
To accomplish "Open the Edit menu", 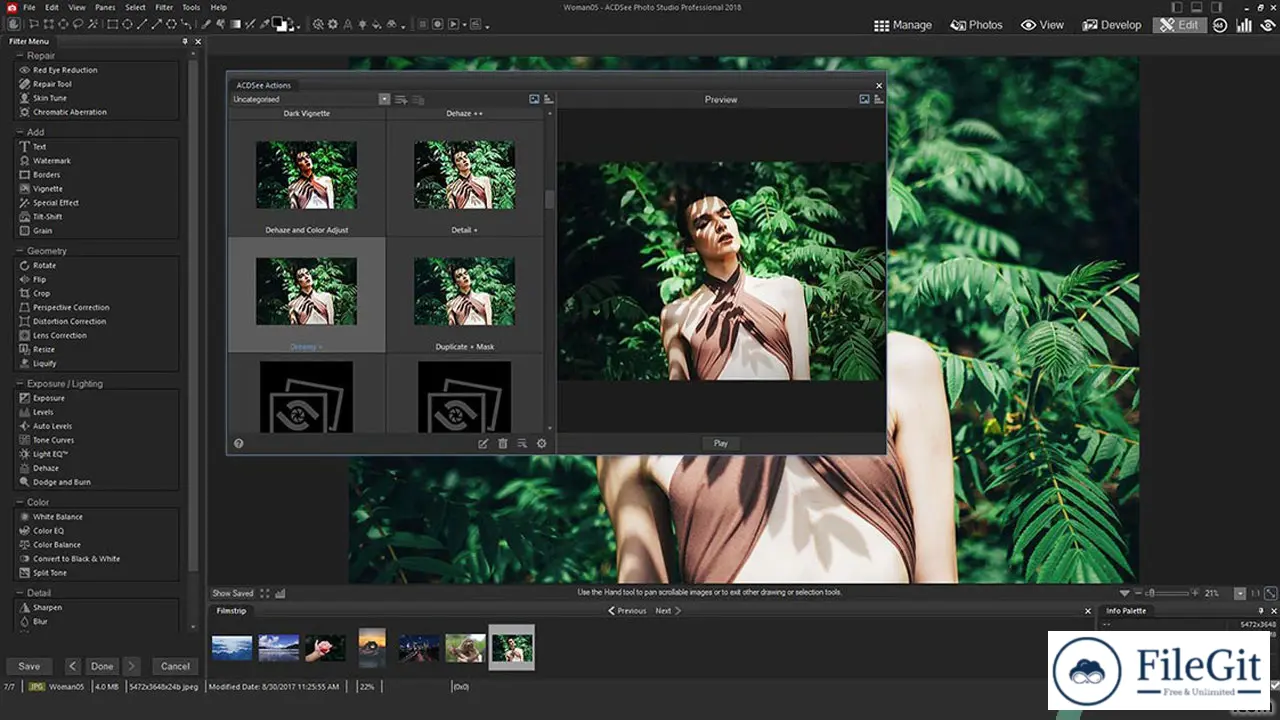I will coord(51,7).
